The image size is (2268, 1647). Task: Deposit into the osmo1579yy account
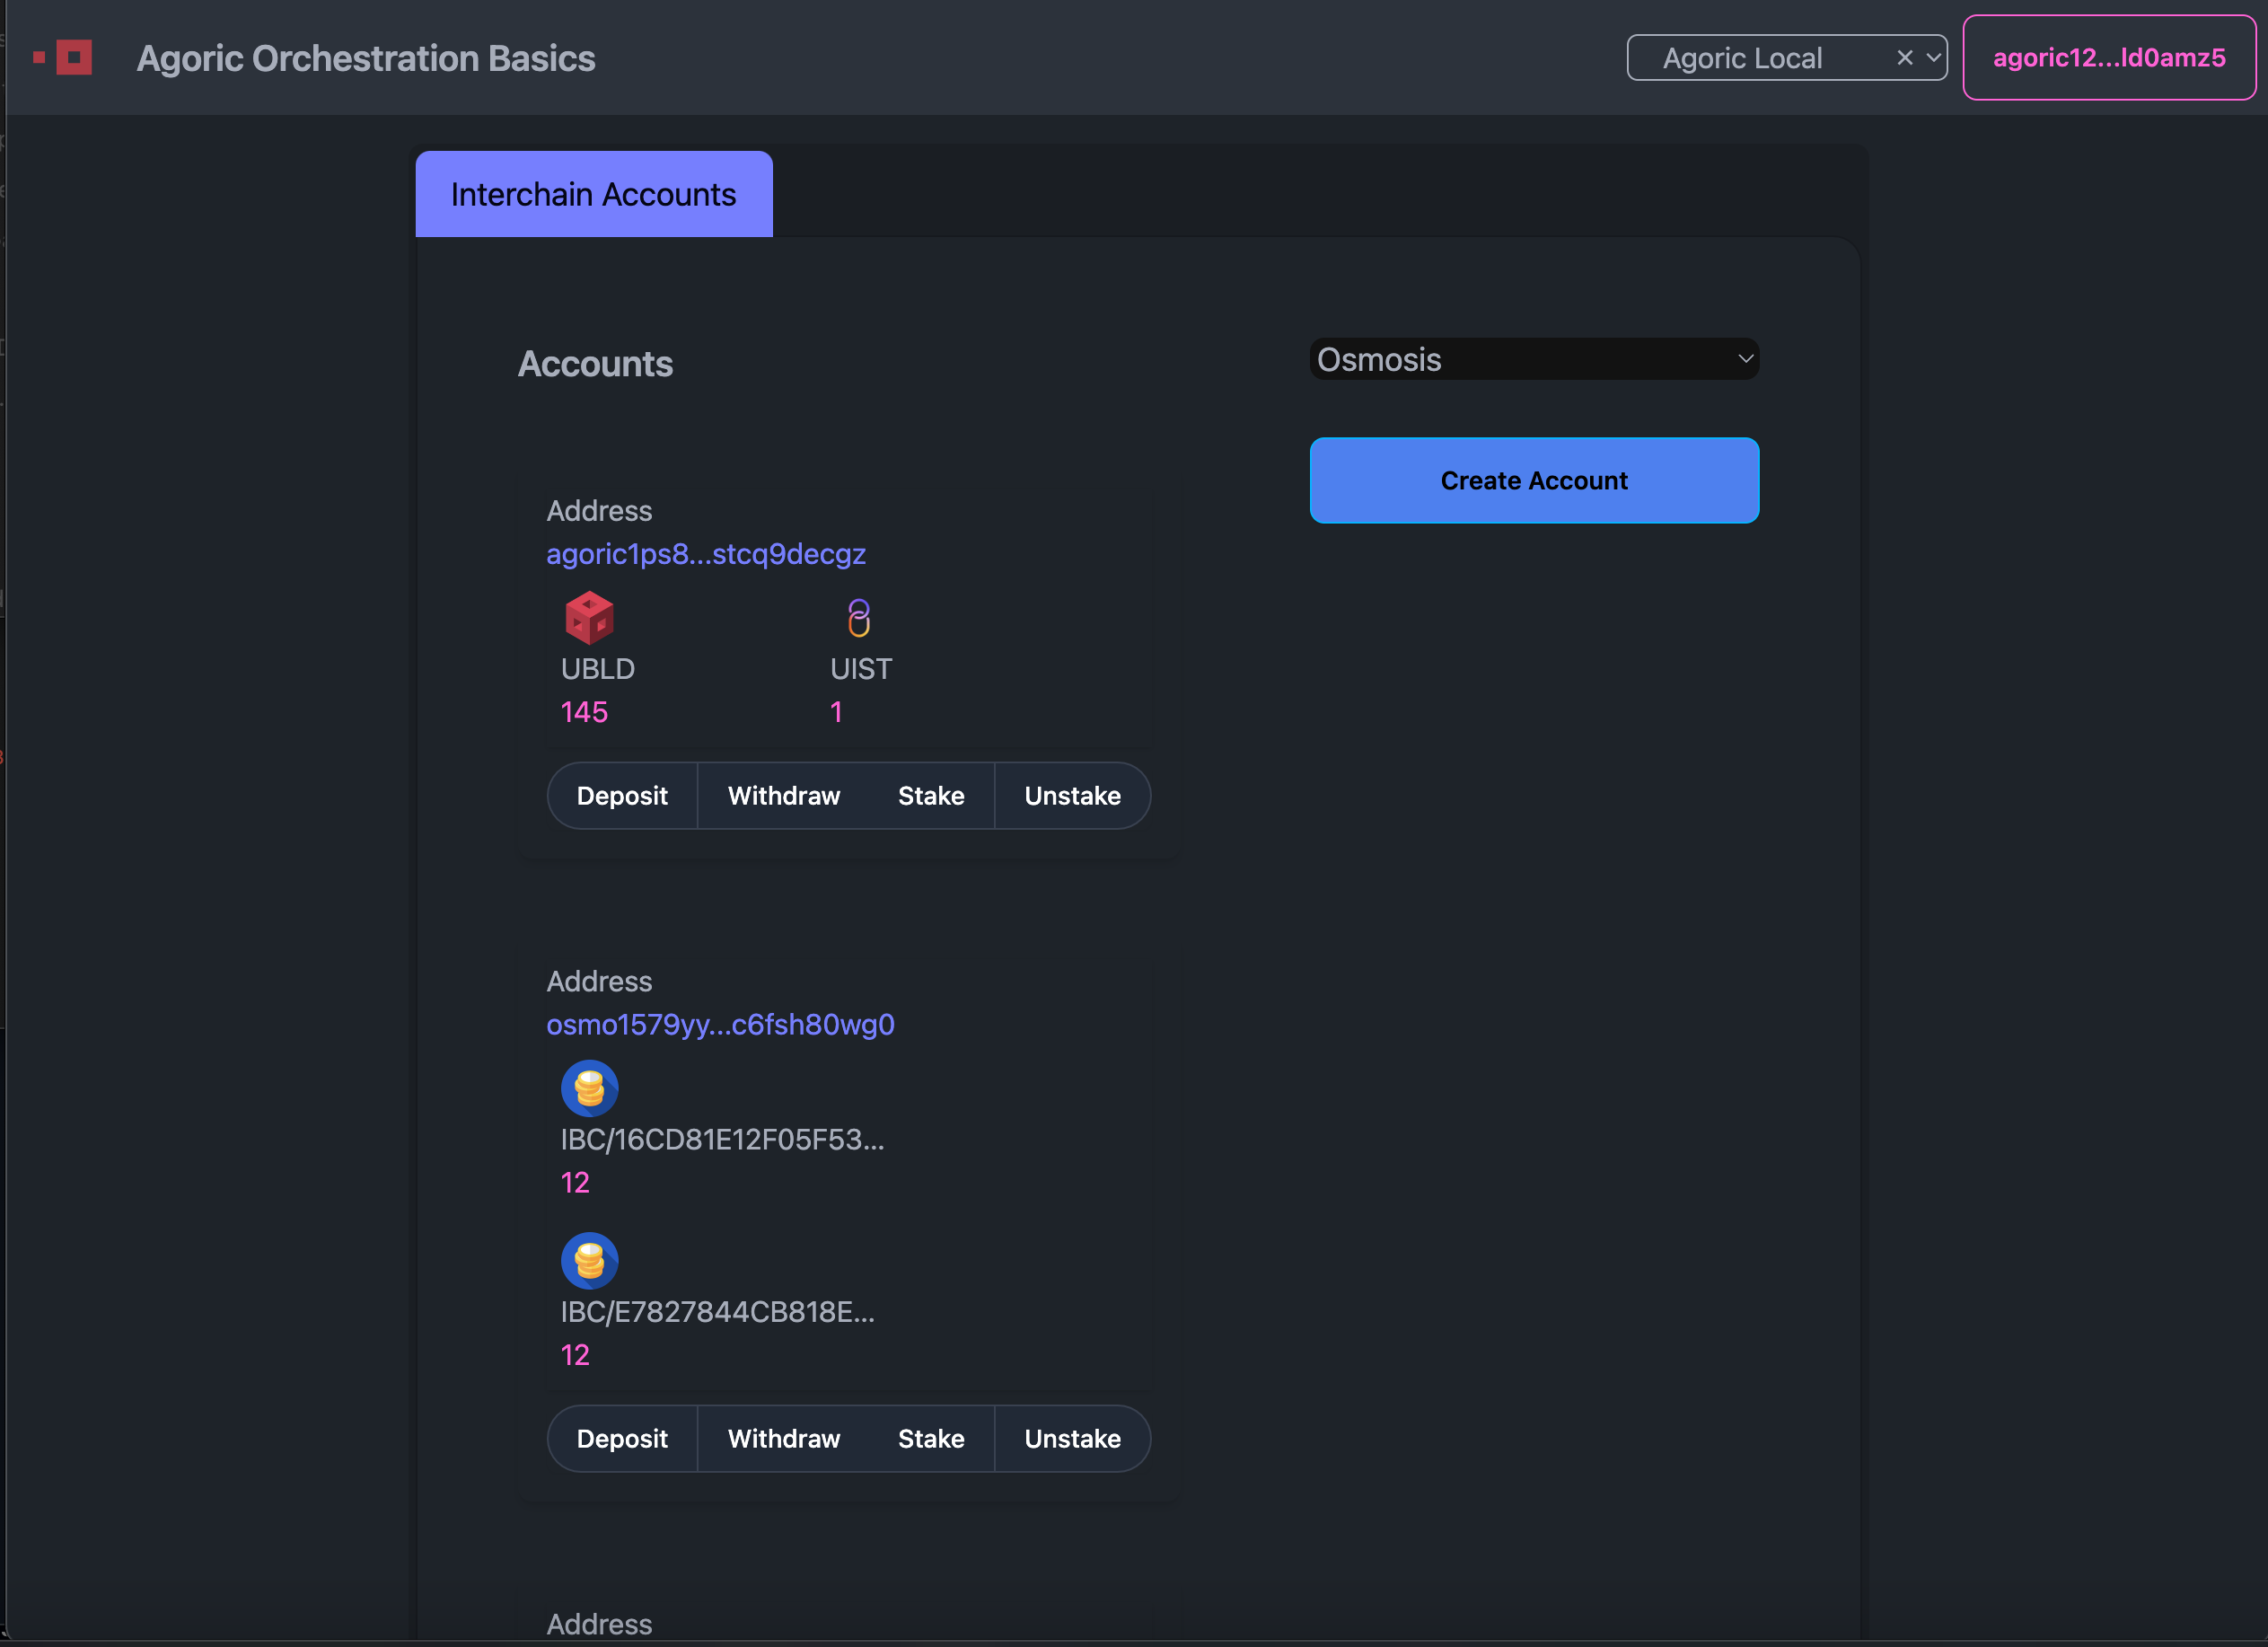(622, 1438)
